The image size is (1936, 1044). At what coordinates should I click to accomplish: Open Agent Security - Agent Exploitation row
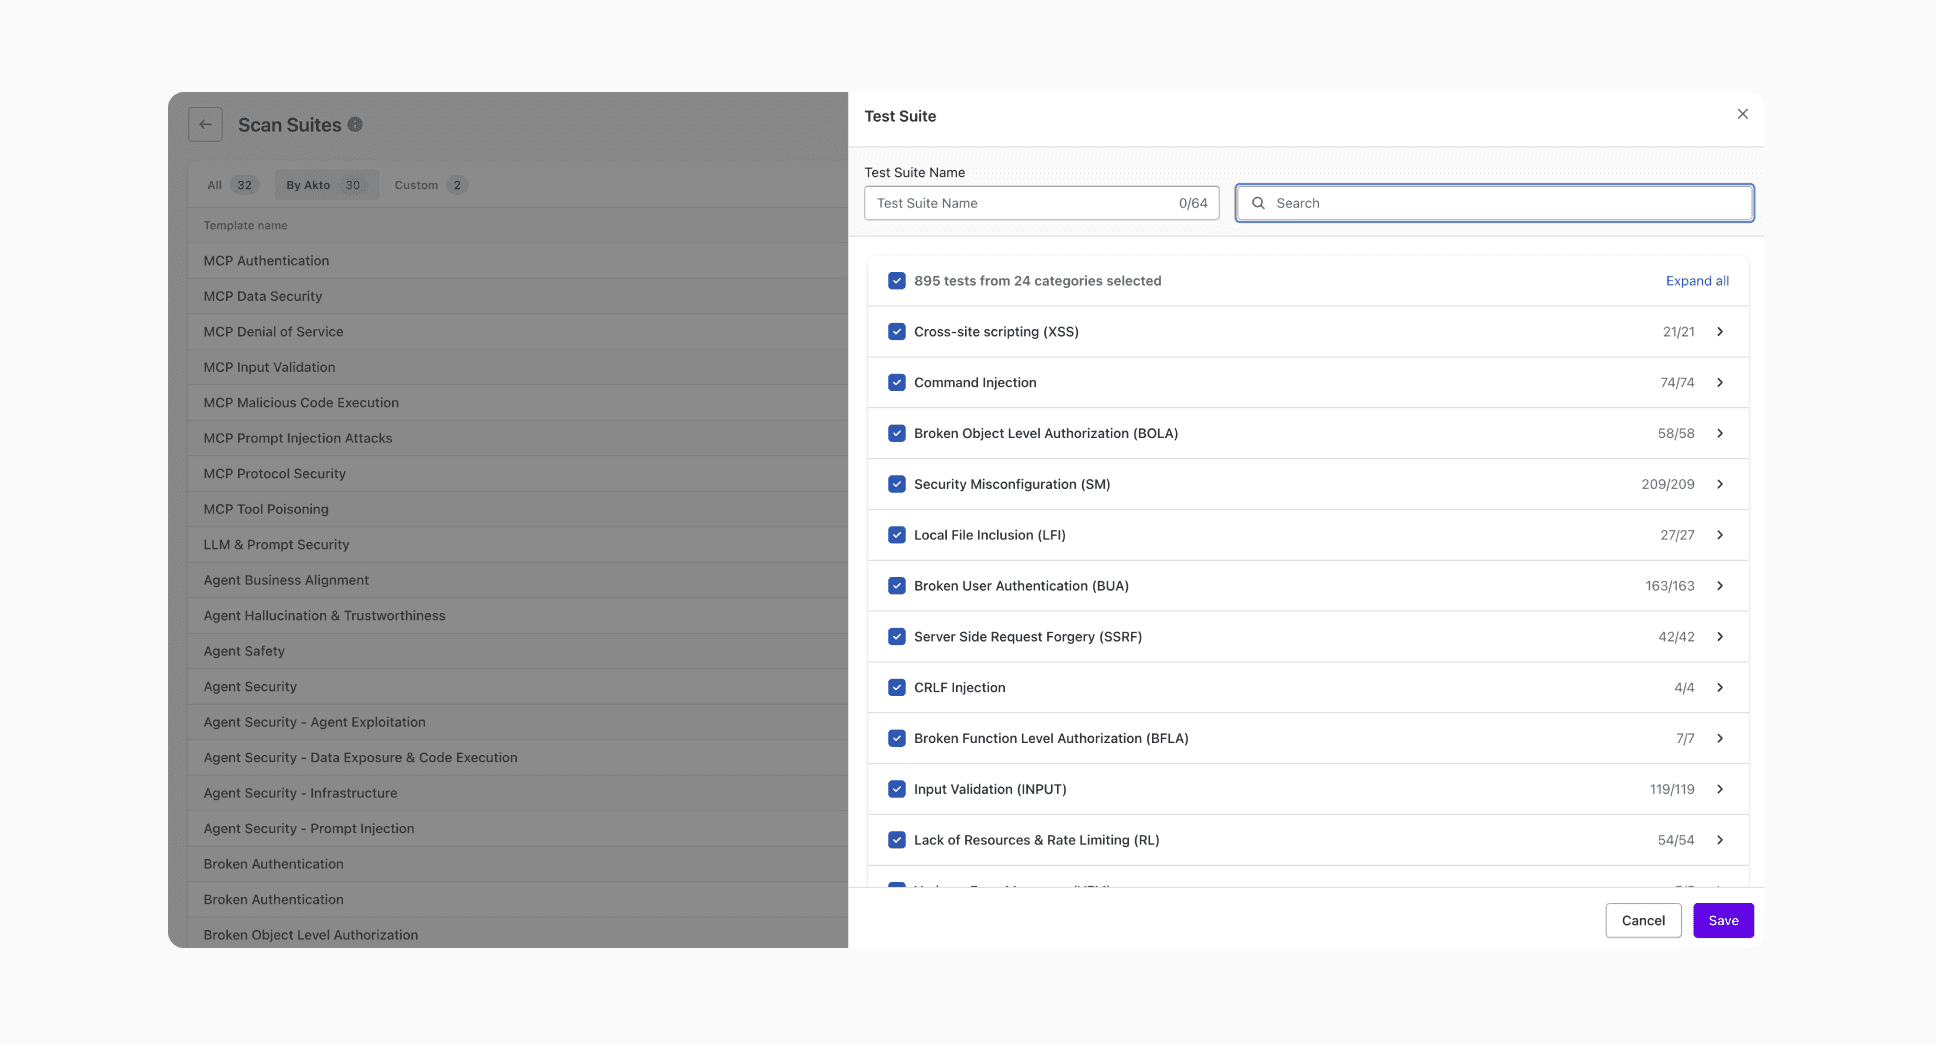pyautogui.click(x=518, y=722)
